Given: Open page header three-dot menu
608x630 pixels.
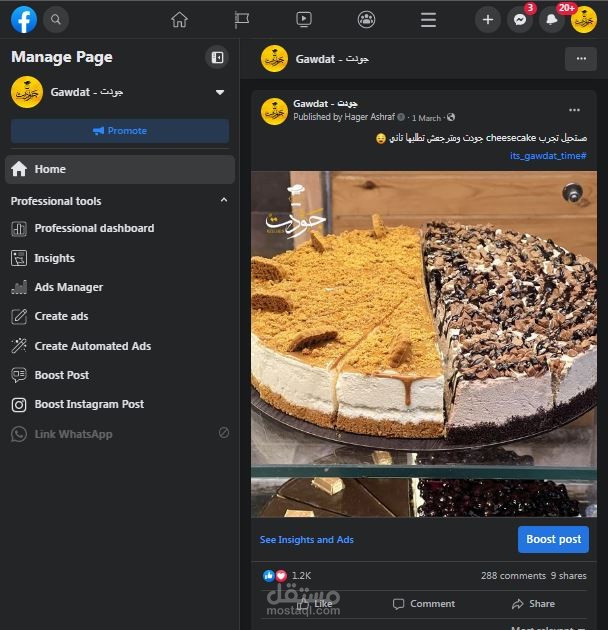Looking at the screenshot, I should (x=581, y=59).
